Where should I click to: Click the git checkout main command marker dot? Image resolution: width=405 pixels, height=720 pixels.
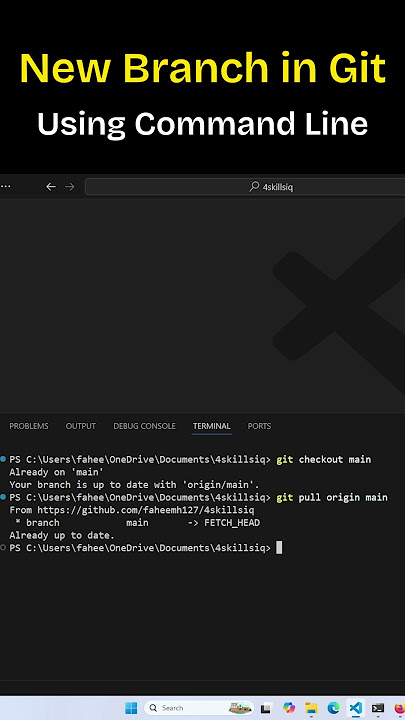point(3,459)
